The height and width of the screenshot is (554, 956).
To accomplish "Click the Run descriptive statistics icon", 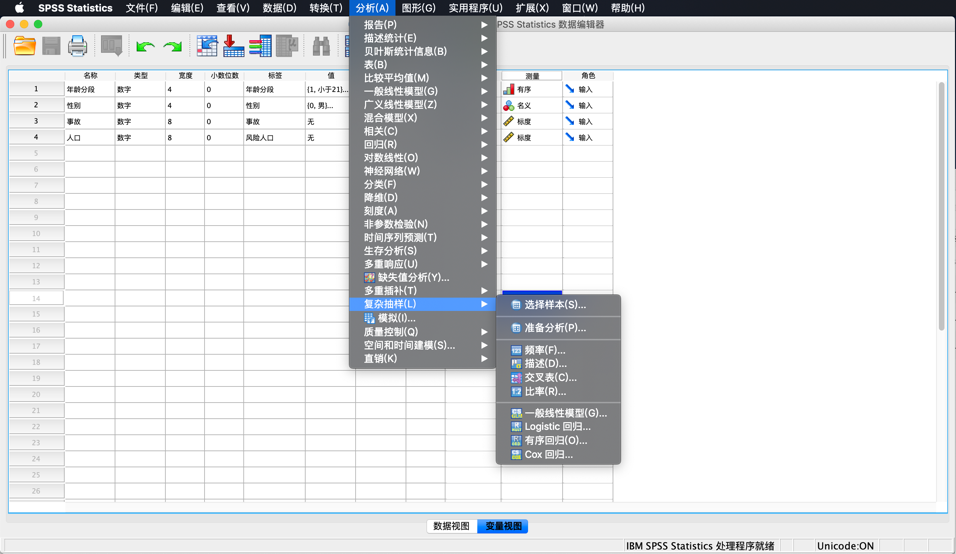I will coord(287,46).
